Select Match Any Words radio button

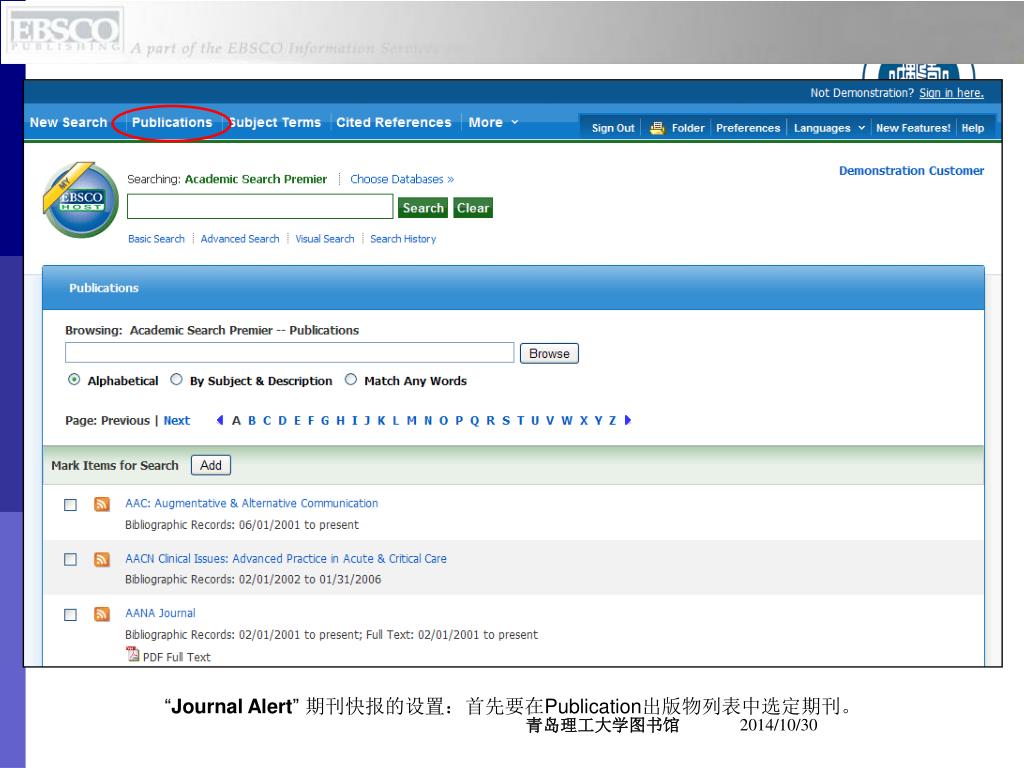coord(351,379)
